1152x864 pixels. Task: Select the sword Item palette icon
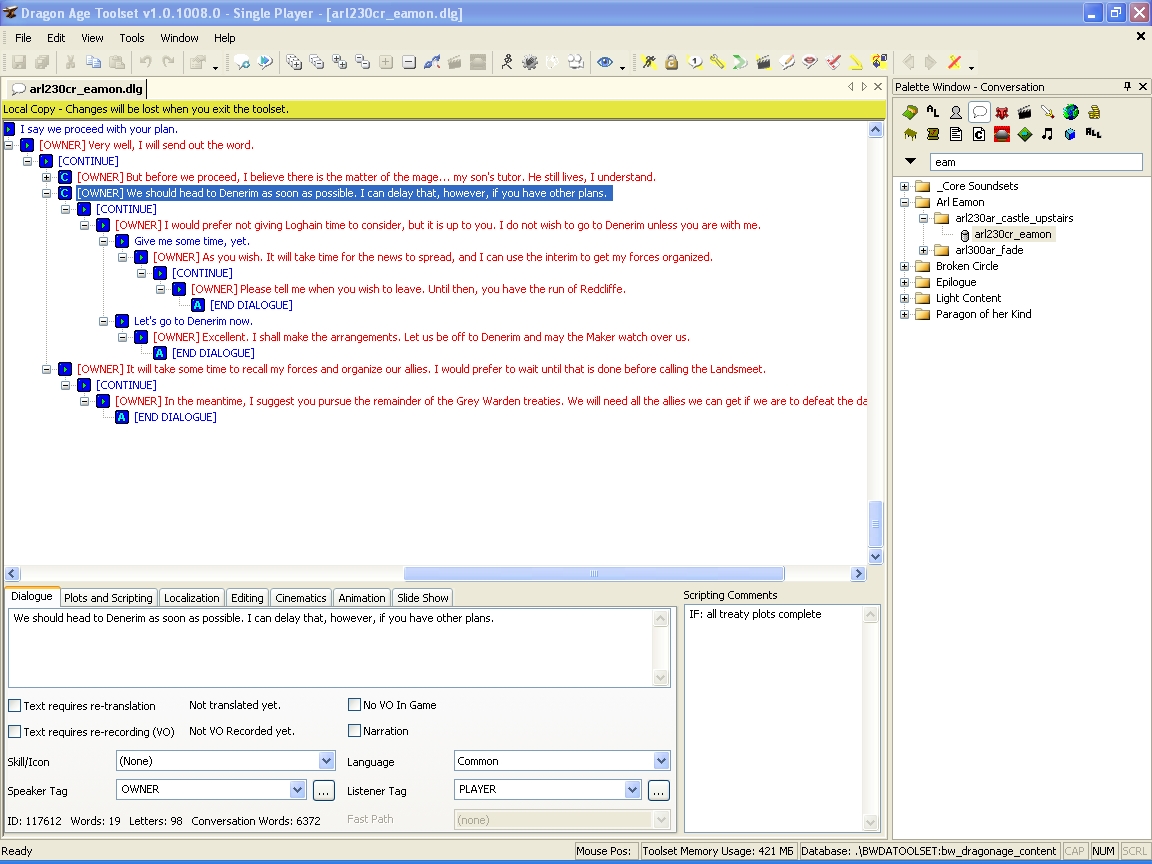(x=1048, y=112)
